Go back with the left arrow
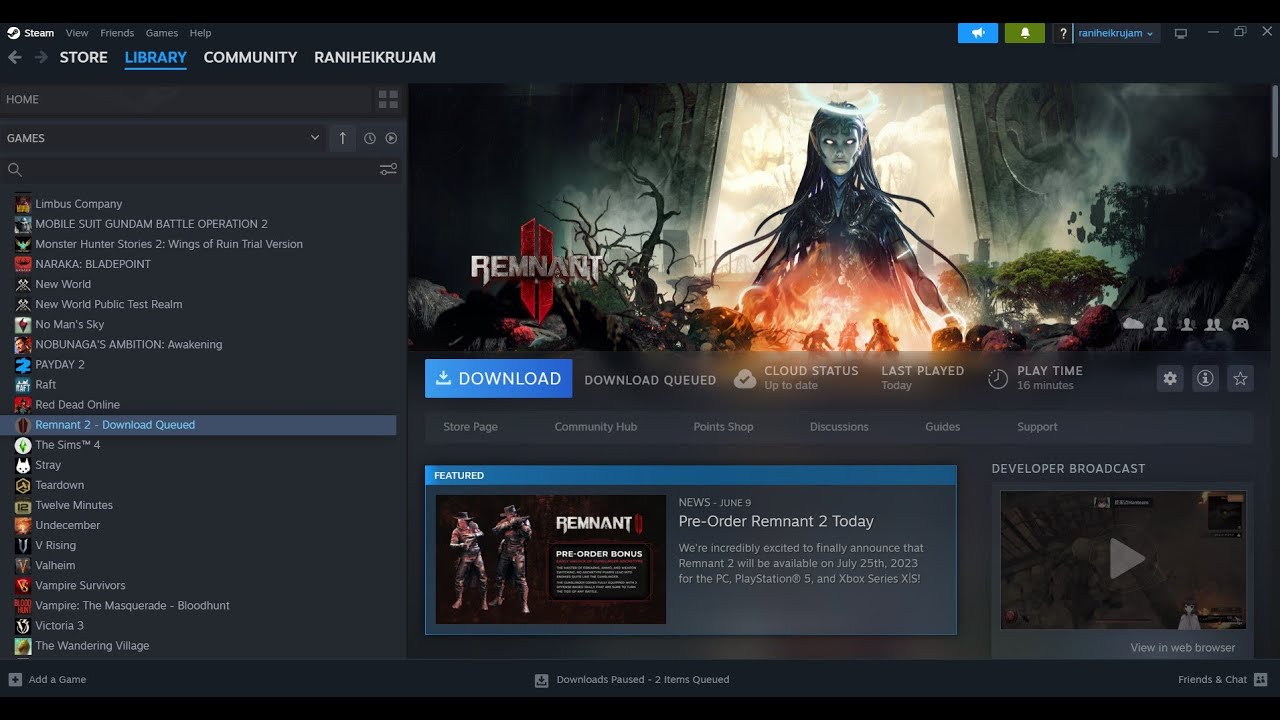This screenshot has width=1280, height=720. [15, 58]
